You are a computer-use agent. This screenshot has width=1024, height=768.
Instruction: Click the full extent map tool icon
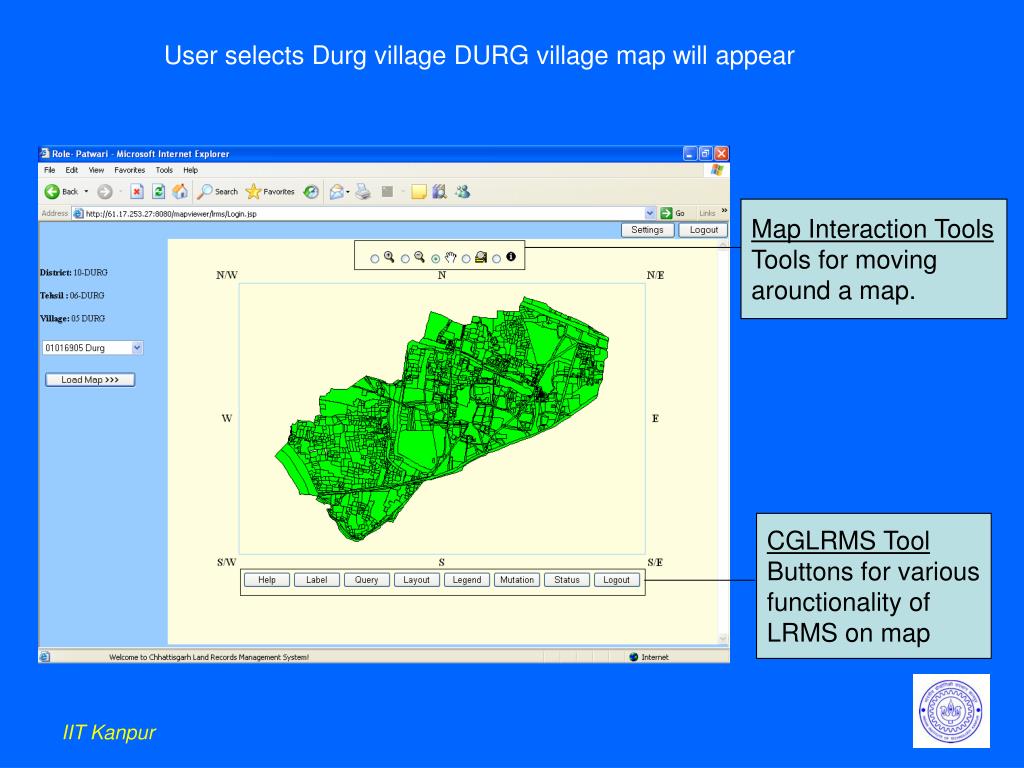click(x=481, y=257)
